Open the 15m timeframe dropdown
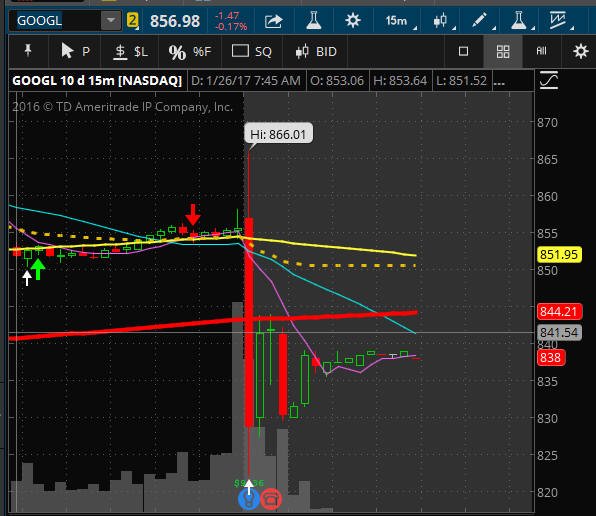Screen dimensions: 596x516 pyautogui.click(x=398, y=21)
